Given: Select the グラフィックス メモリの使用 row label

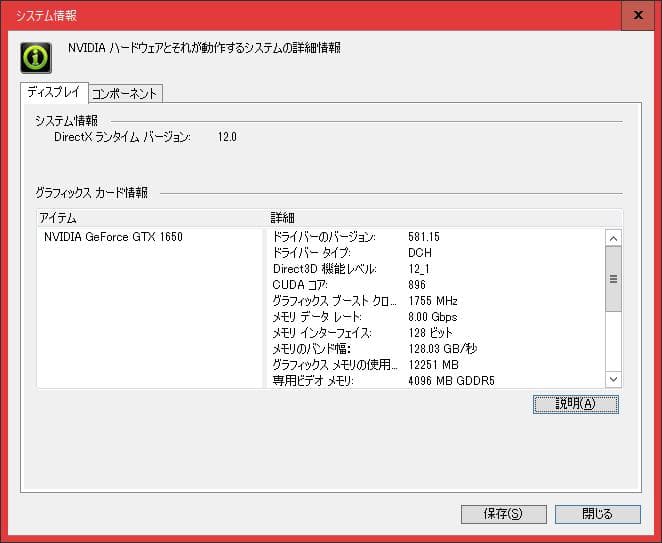Looking at the screenshot, I should [x=335, y=365].
